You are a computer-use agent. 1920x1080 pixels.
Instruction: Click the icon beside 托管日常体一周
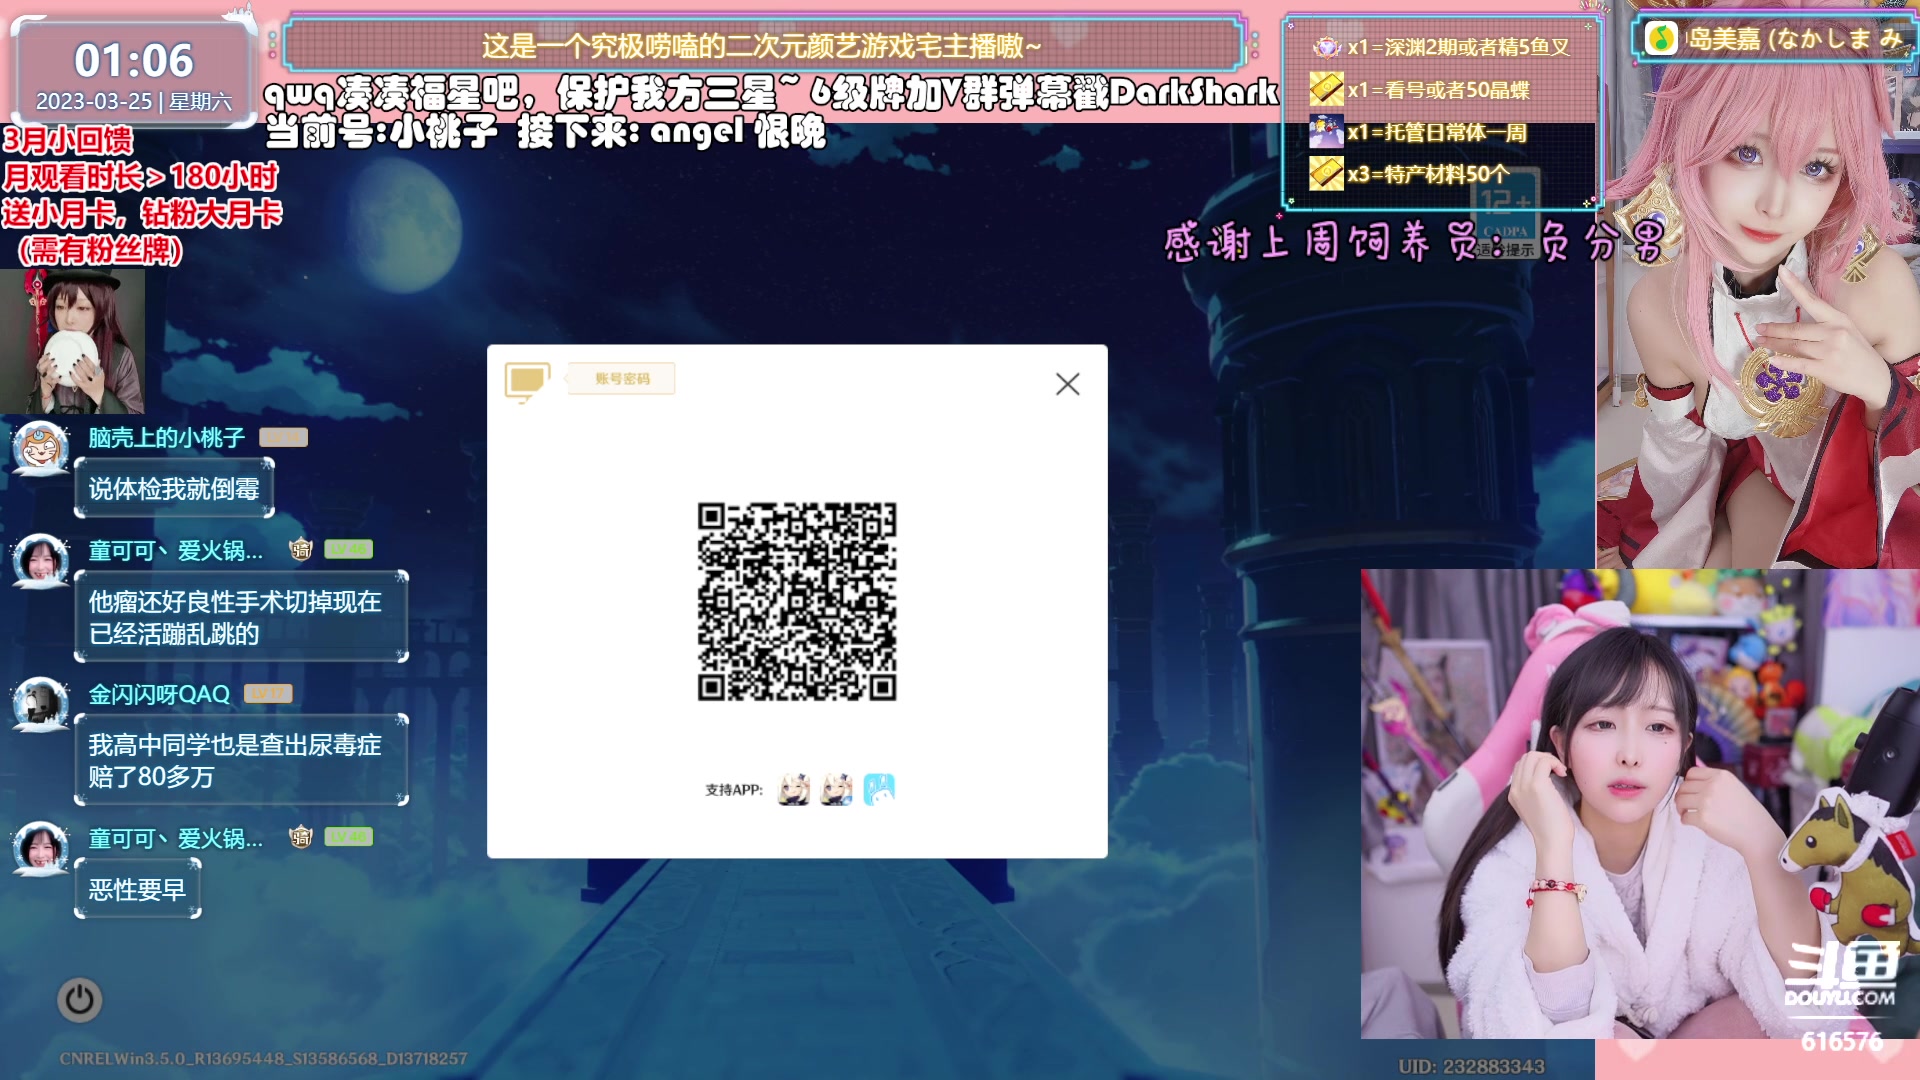point(1326,132)
